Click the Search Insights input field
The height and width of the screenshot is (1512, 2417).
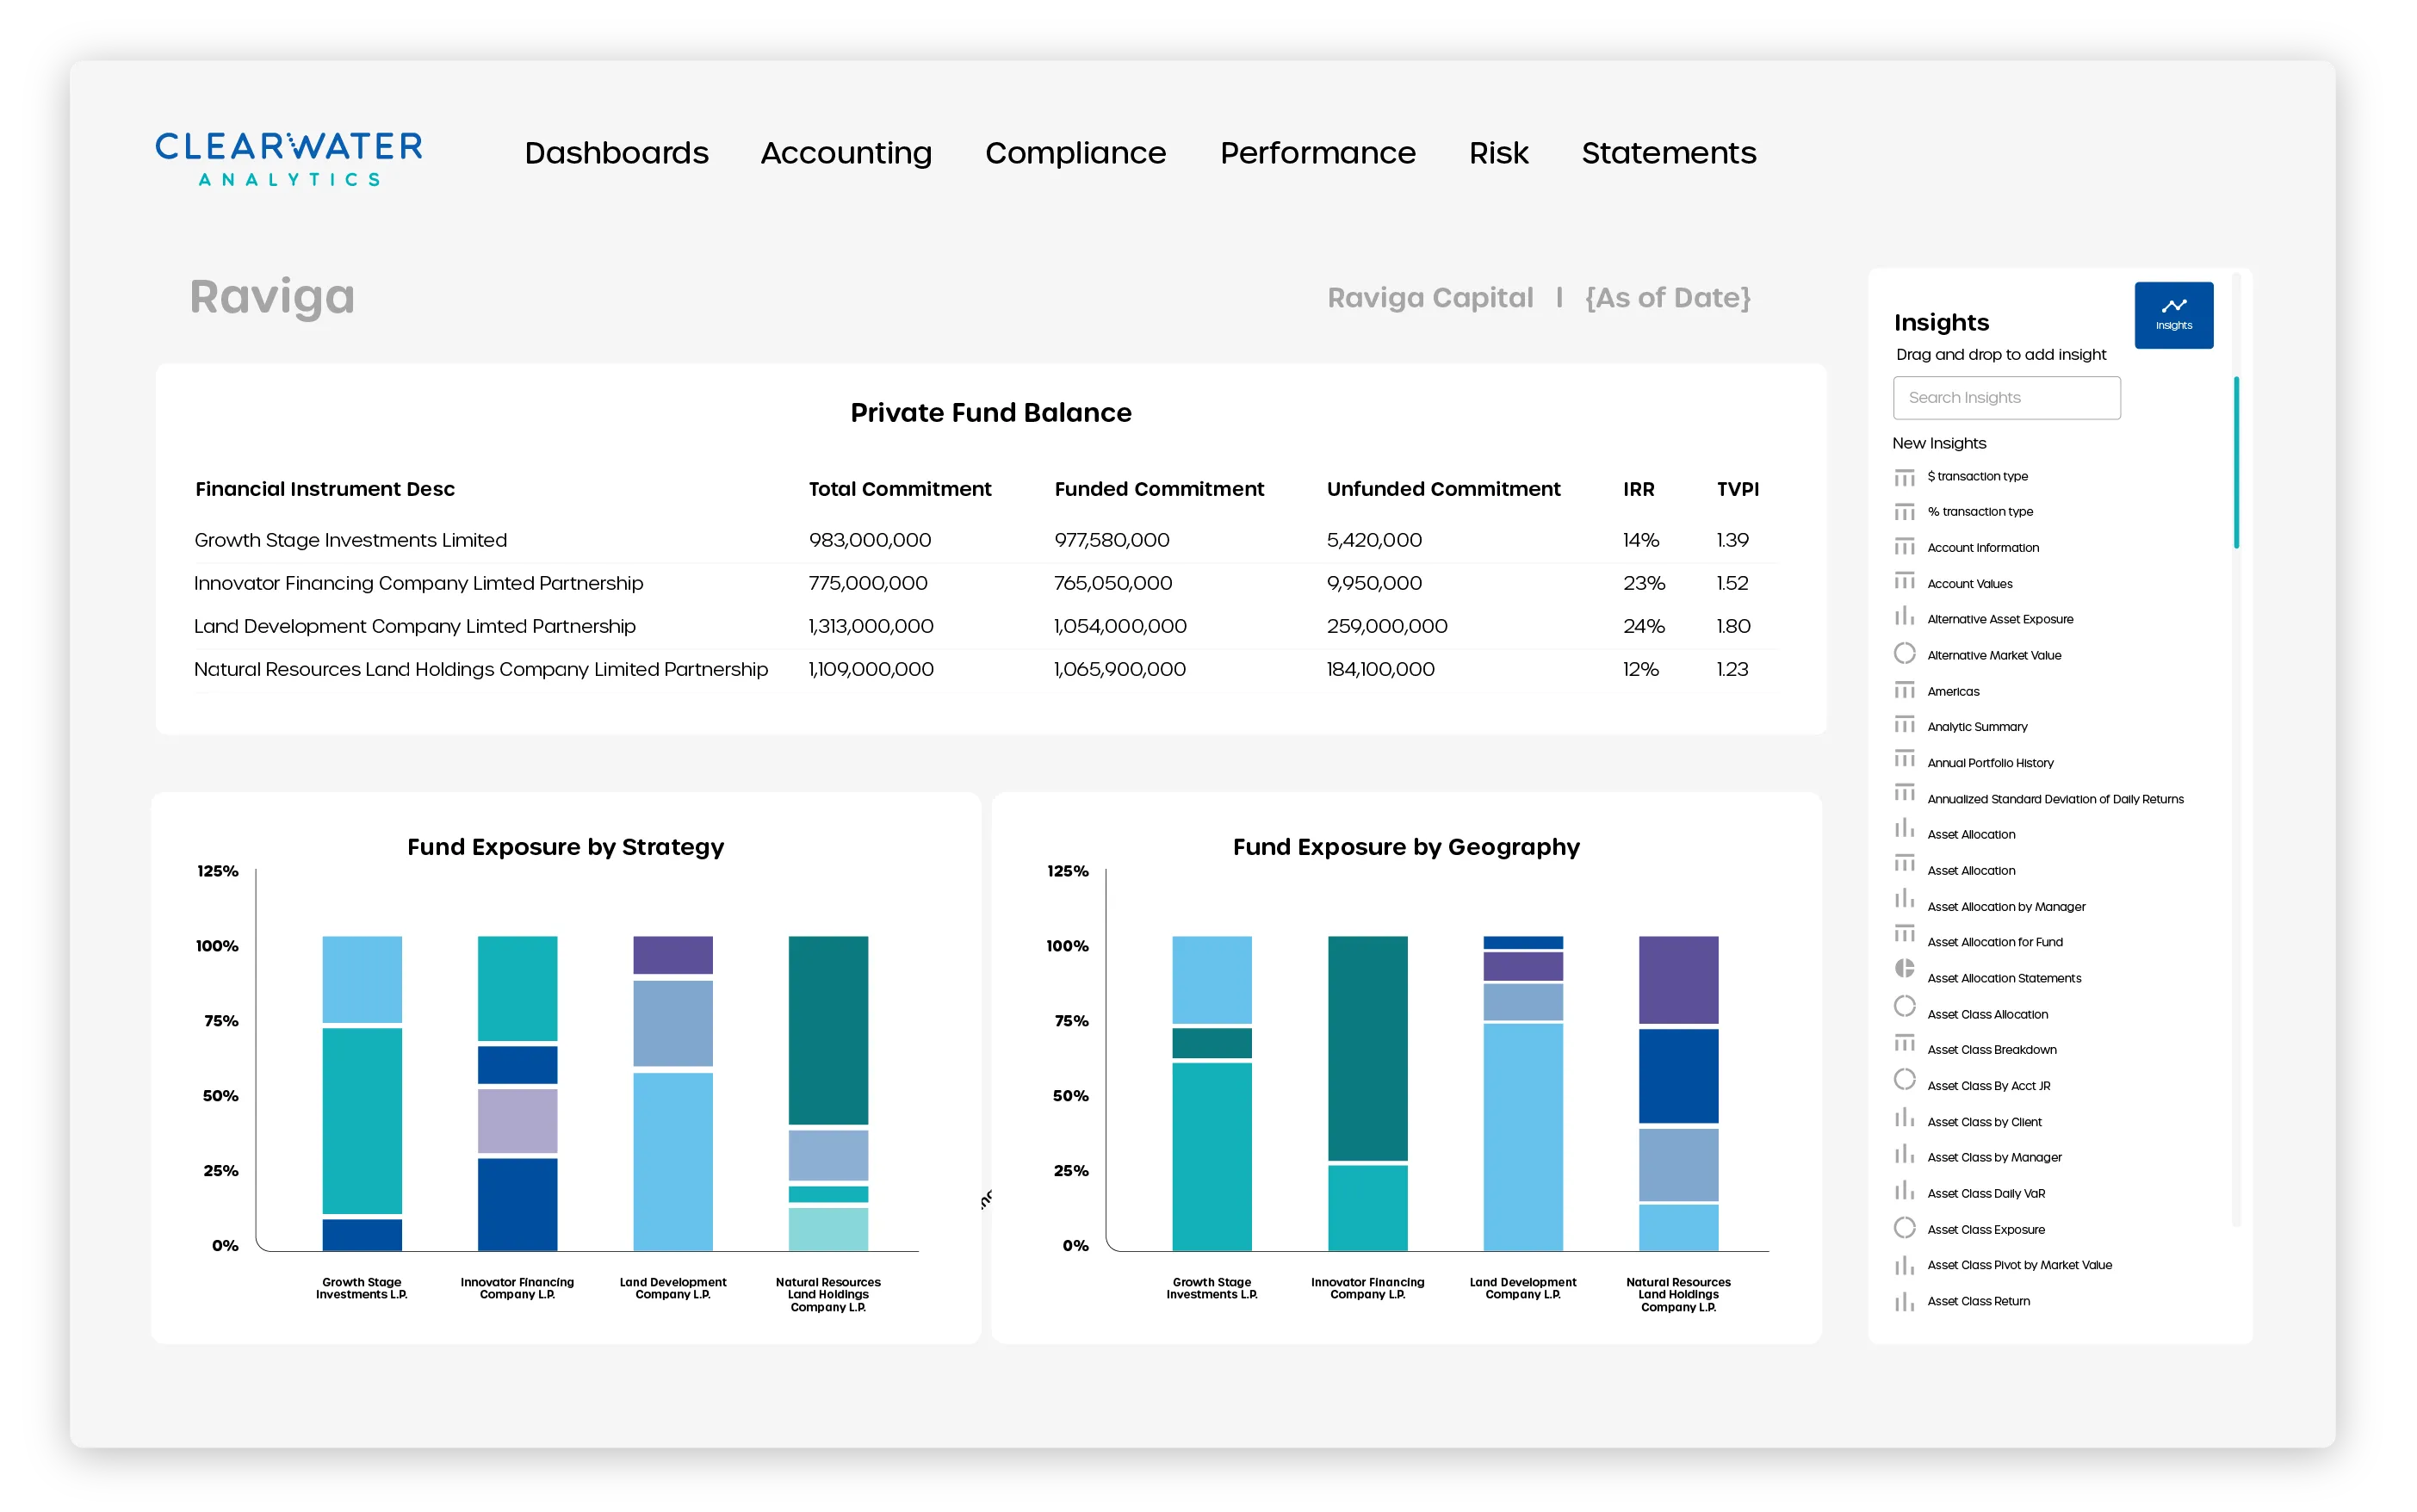click(2005, 398)
